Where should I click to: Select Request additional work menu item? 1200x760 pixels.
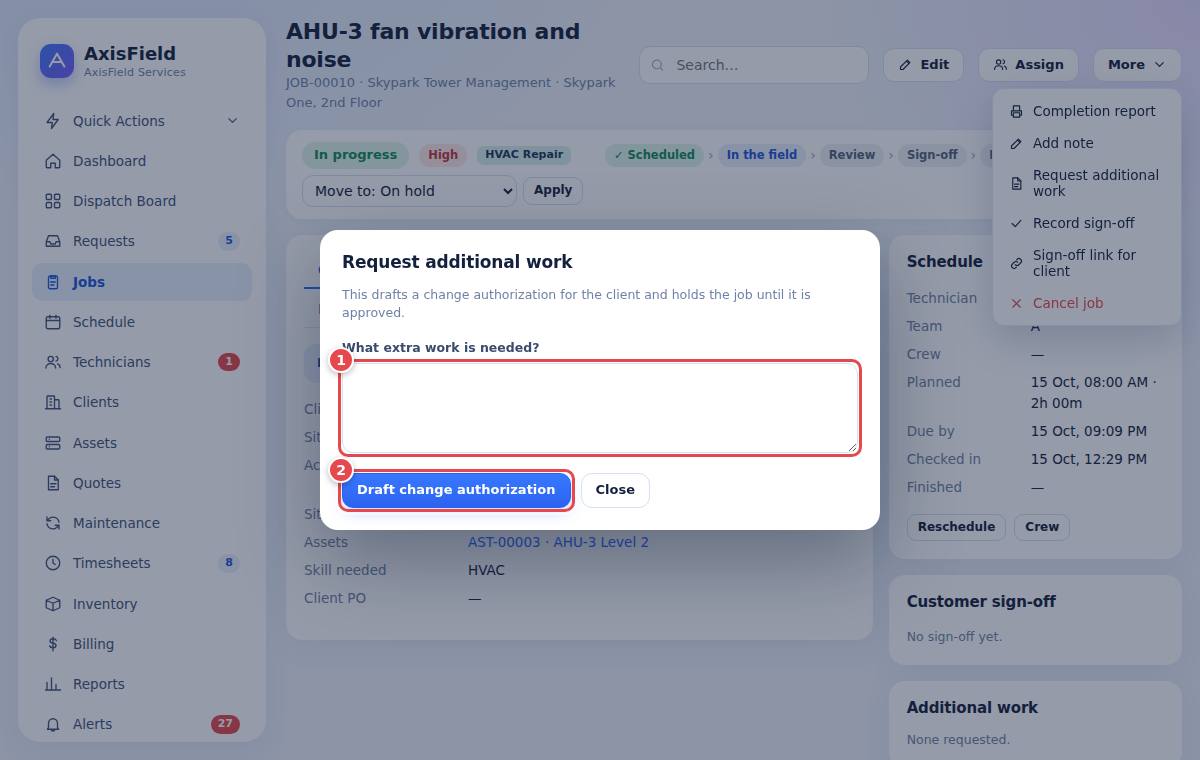point(1087,183)
